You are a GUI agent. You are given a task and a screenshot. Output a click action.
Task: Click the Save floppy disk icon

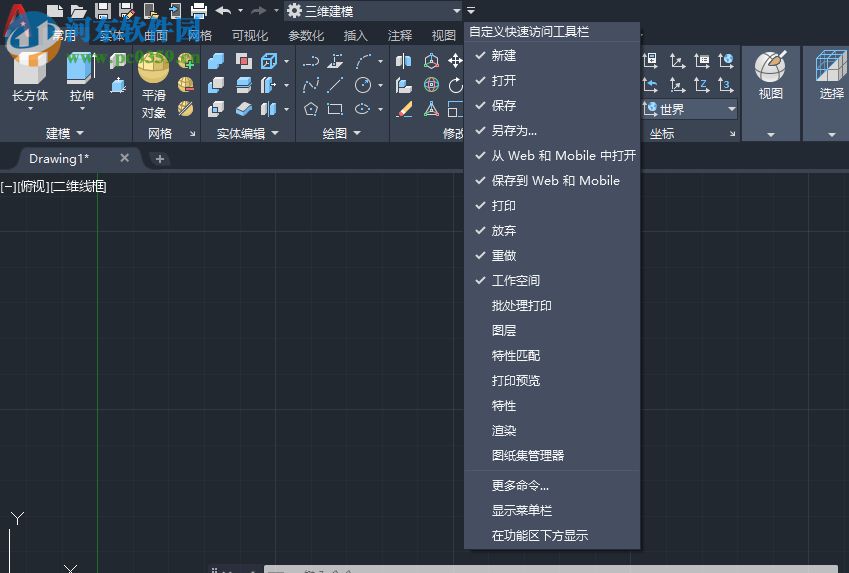tap(102, 10)
